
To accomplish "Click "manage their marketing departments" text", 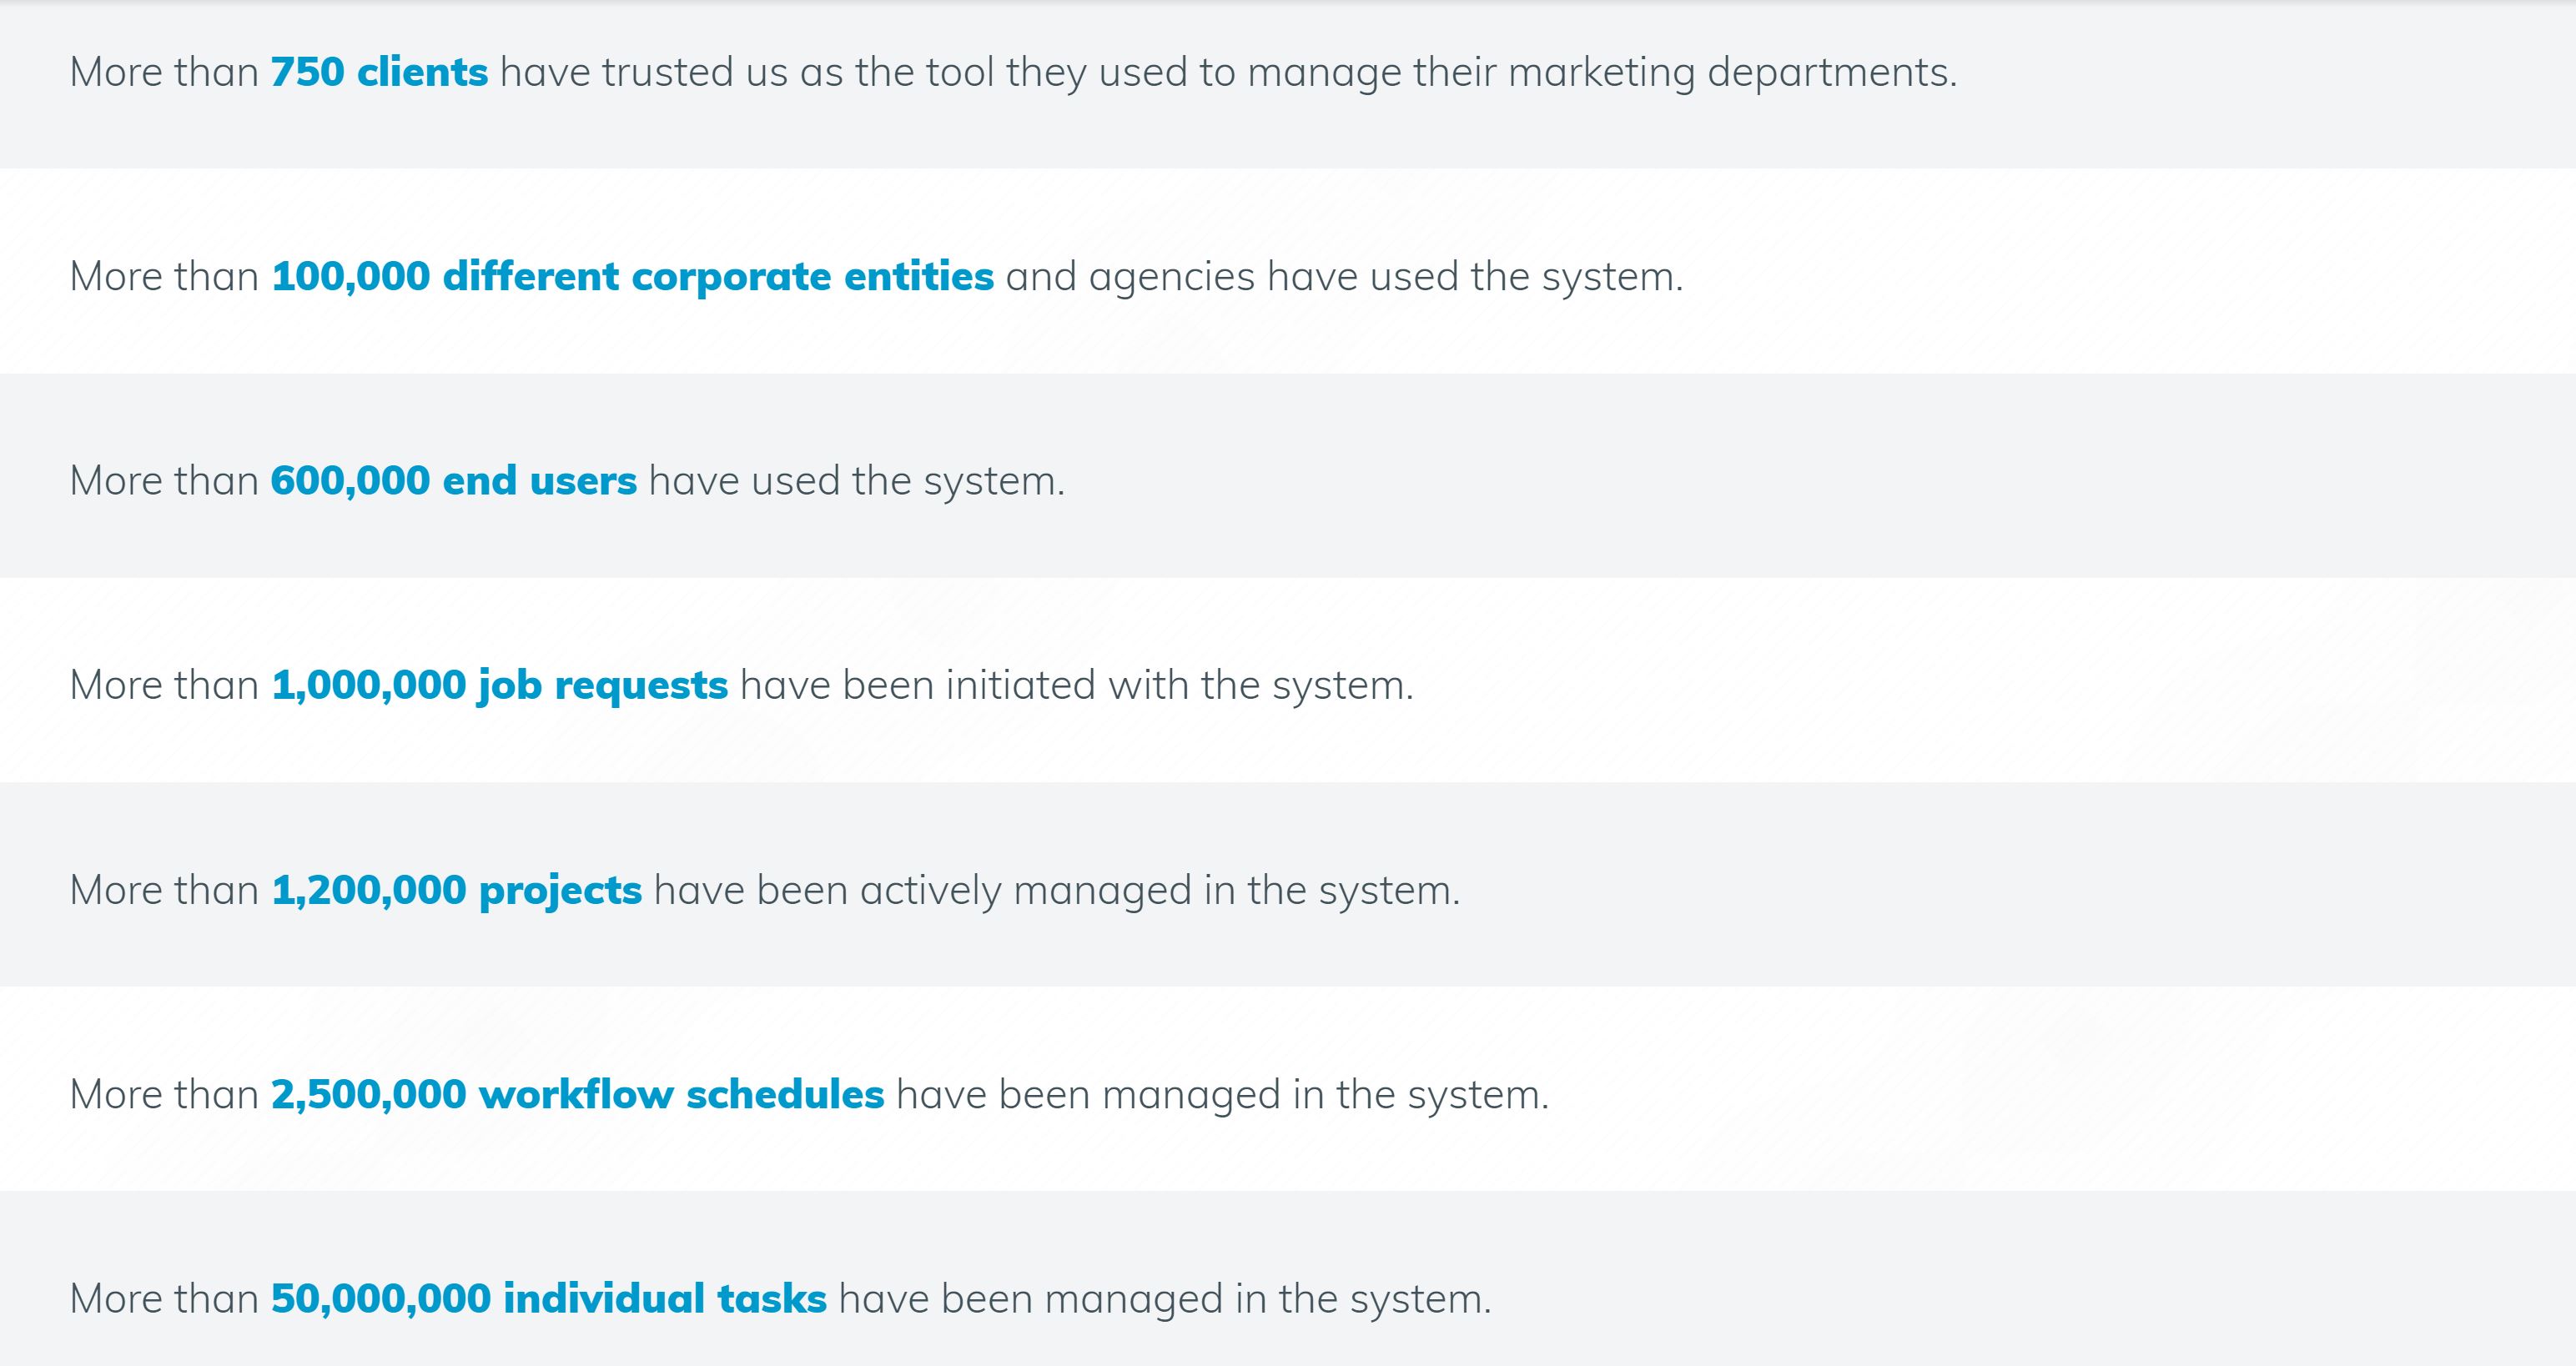I will point(1600,72).
